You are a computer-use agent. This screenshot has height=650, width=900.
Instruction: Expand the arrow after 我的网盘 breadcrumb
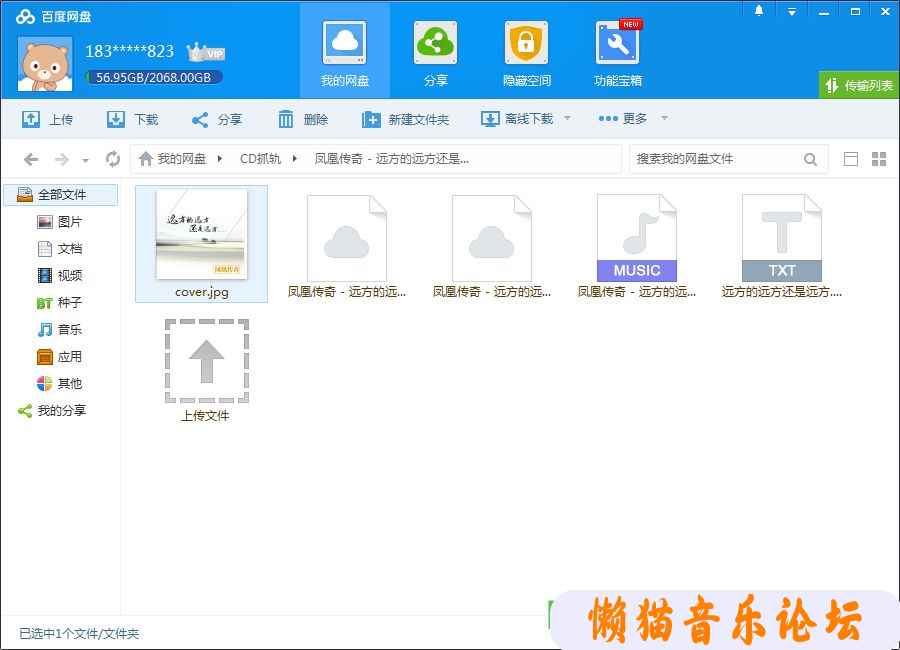219,158
